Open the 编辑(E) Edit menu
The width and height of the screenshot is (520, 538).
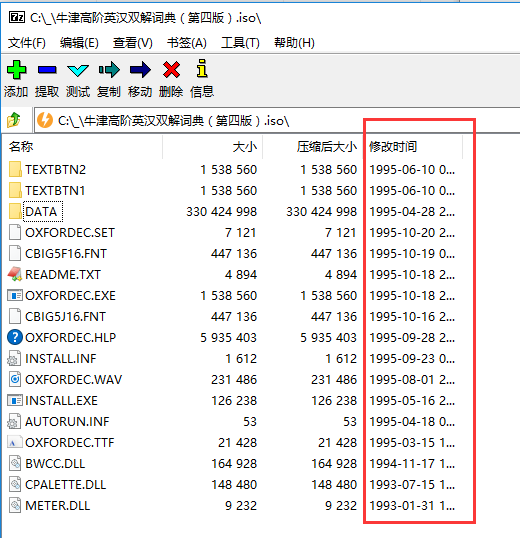(79, 43)
